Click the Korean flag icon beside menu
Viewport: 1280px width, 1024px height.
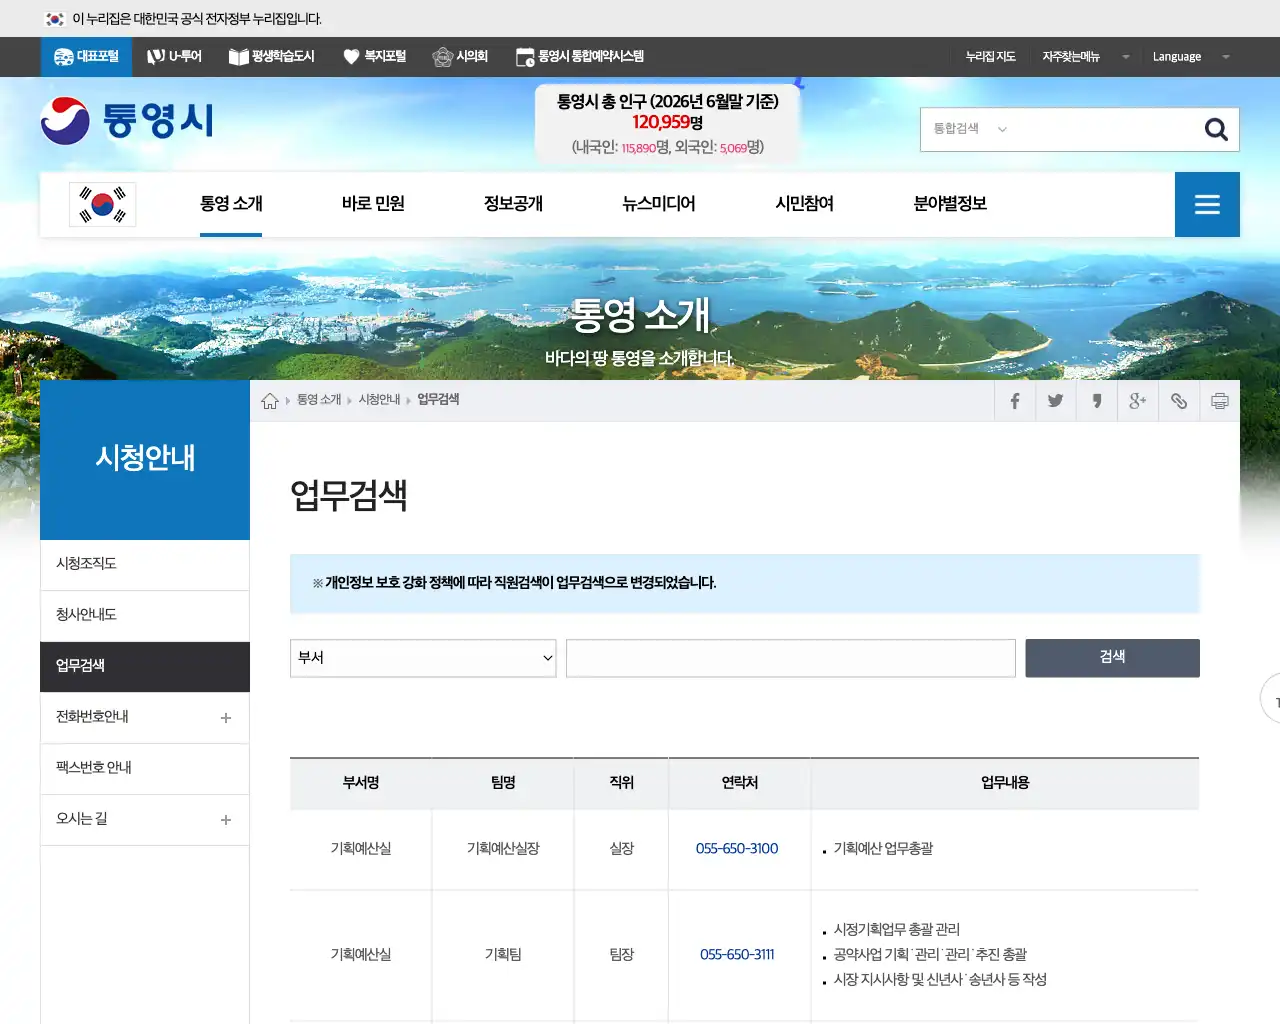pos(102,204)
